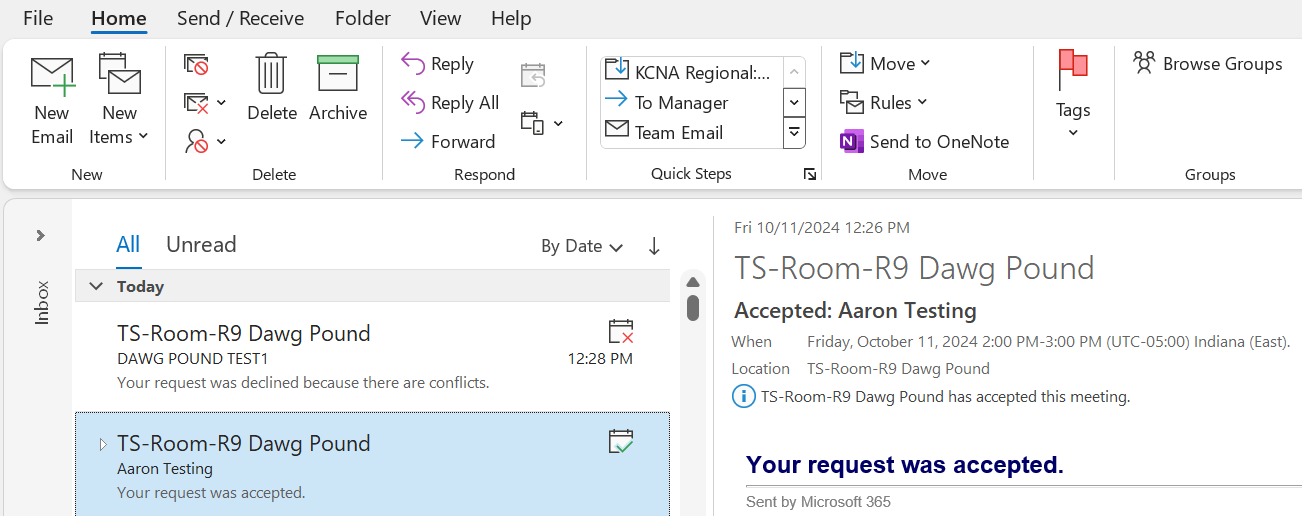Click the Reply button
This screenshot has height=516, width=1302.
pyautogui.click(x=438, y=64)
